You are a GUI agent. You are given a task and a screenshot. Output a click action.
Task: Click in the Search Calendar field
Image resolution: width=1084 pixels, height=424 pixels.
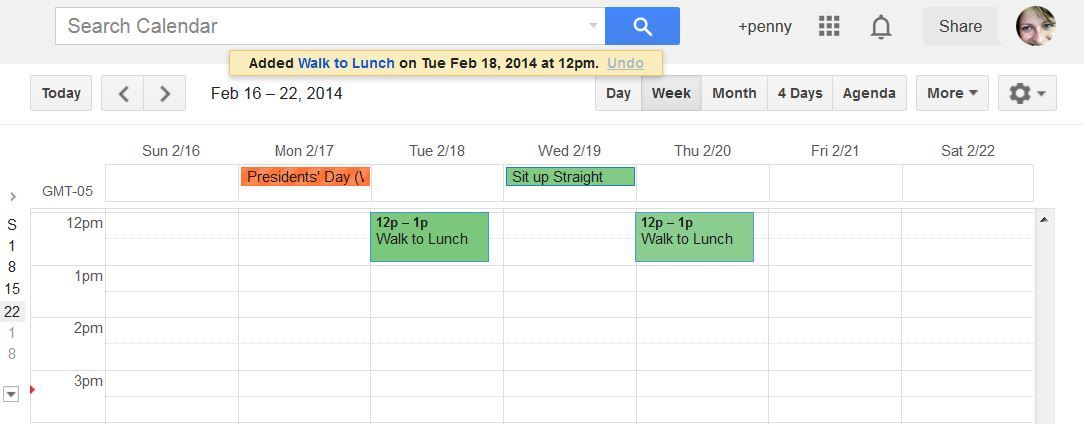[320, 26]
